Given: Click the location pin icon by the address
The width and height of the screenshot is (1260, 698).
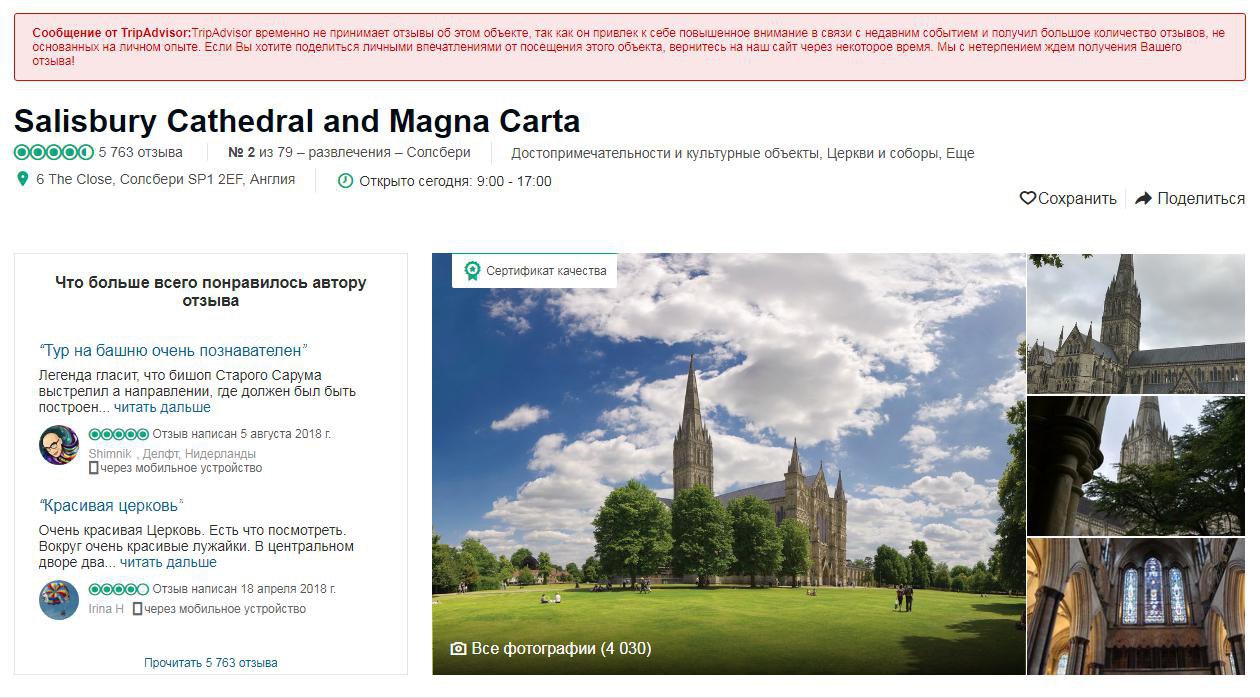Looking at the screenshot, I should 22,179.
